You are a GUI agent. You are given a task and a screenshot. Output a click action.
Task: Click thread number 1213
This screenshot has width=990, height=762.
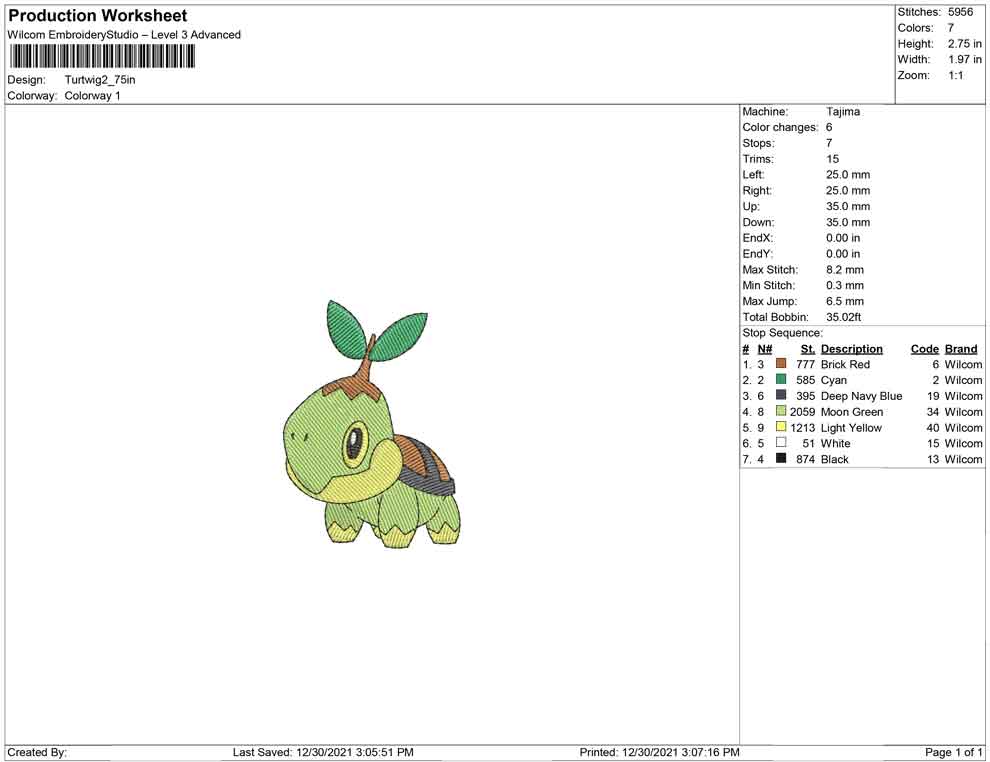pos(802,427)
